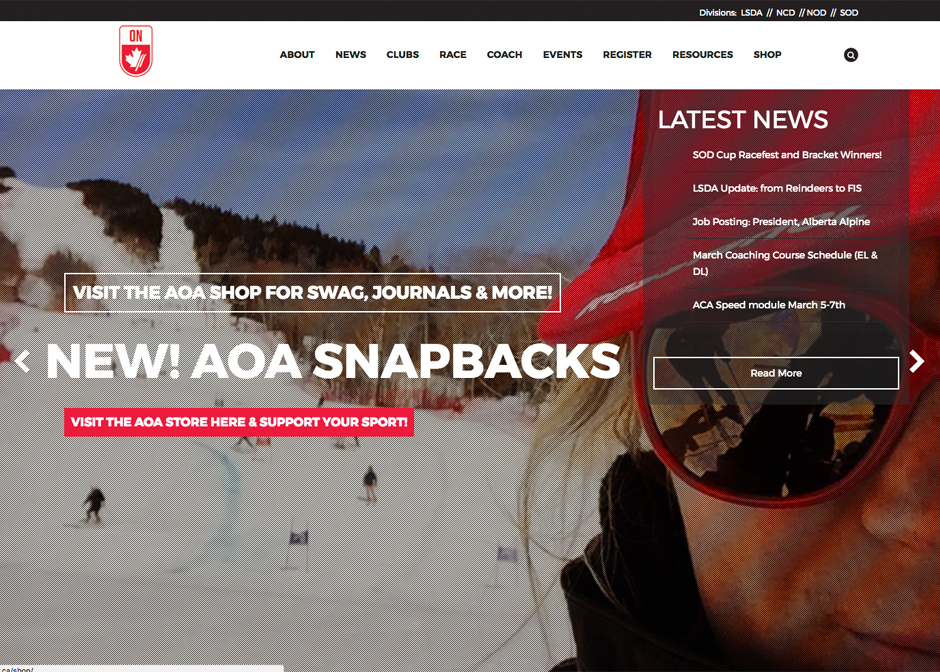The height and width of the screenshot is (672, 940).
Task: Open SOD Cup Racefest news article
Action: pos(787,155)
